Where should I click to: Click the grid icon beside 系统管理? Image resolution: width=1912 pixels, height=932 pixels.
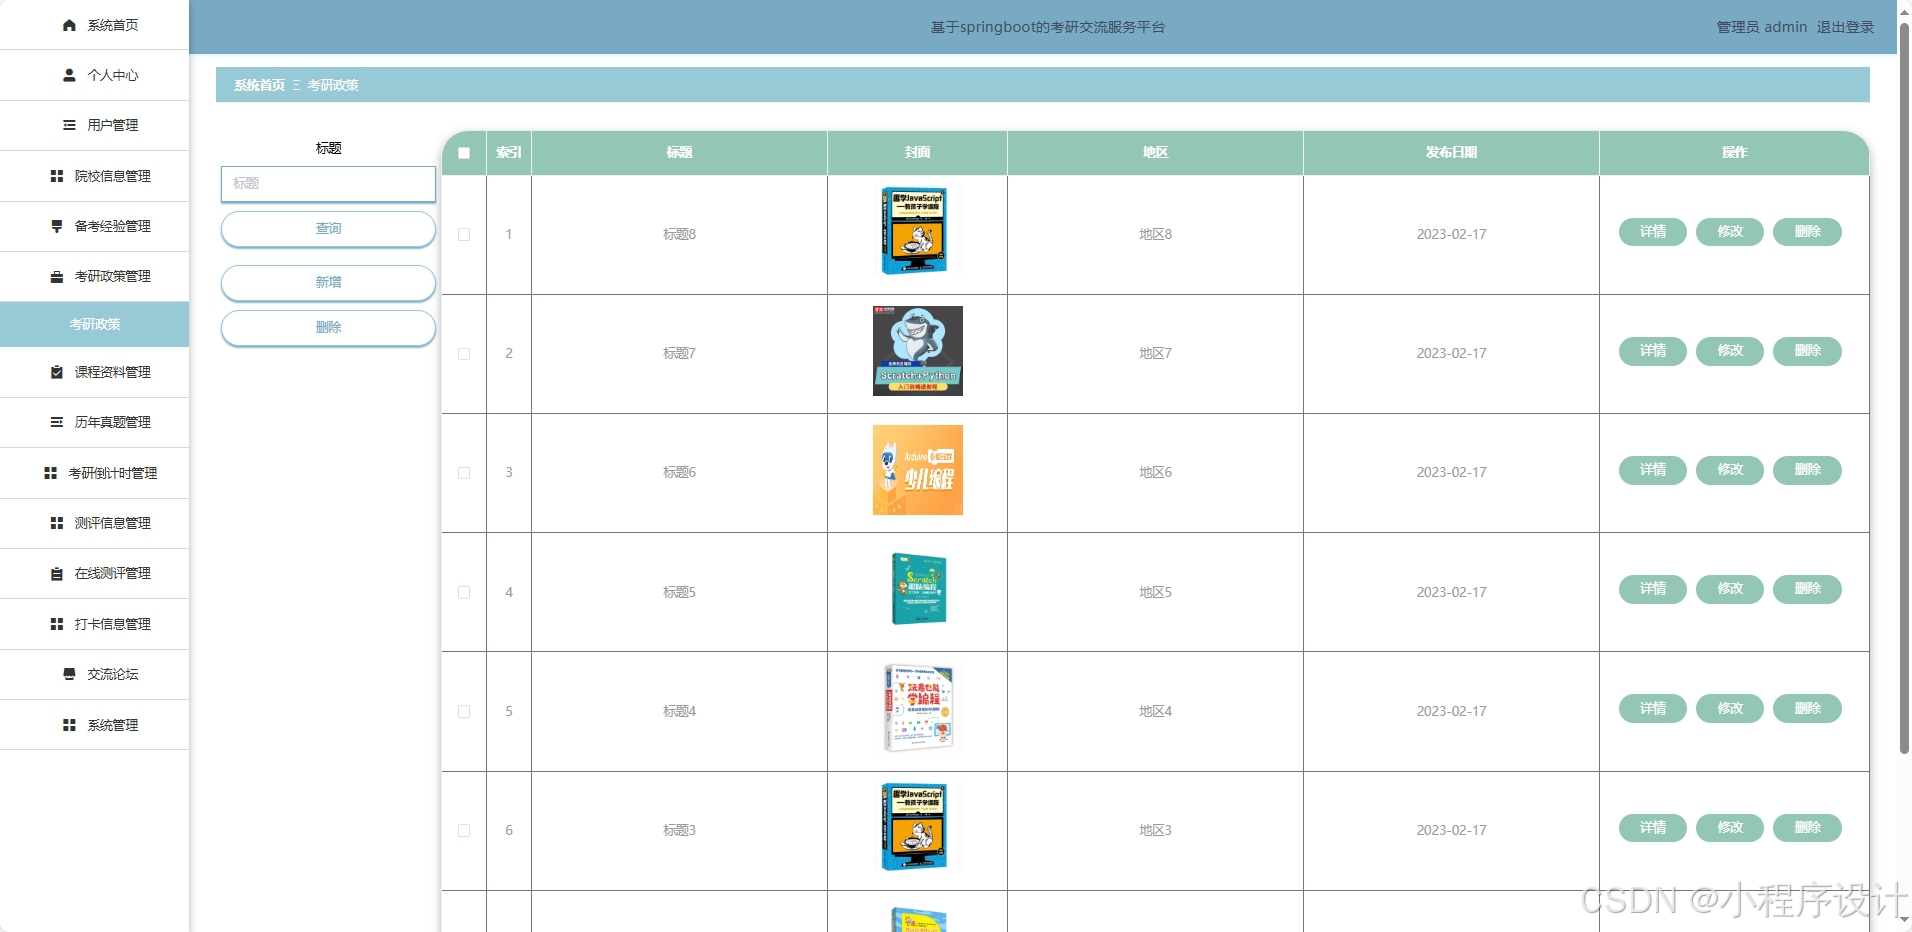tap(69, 725)
